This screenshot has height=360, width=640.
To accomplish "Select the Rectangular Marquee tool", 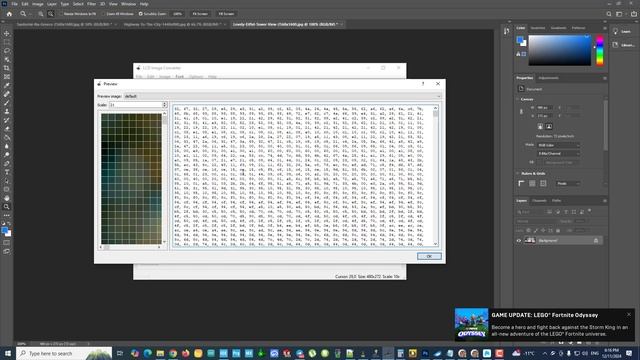I will (7, 42).
